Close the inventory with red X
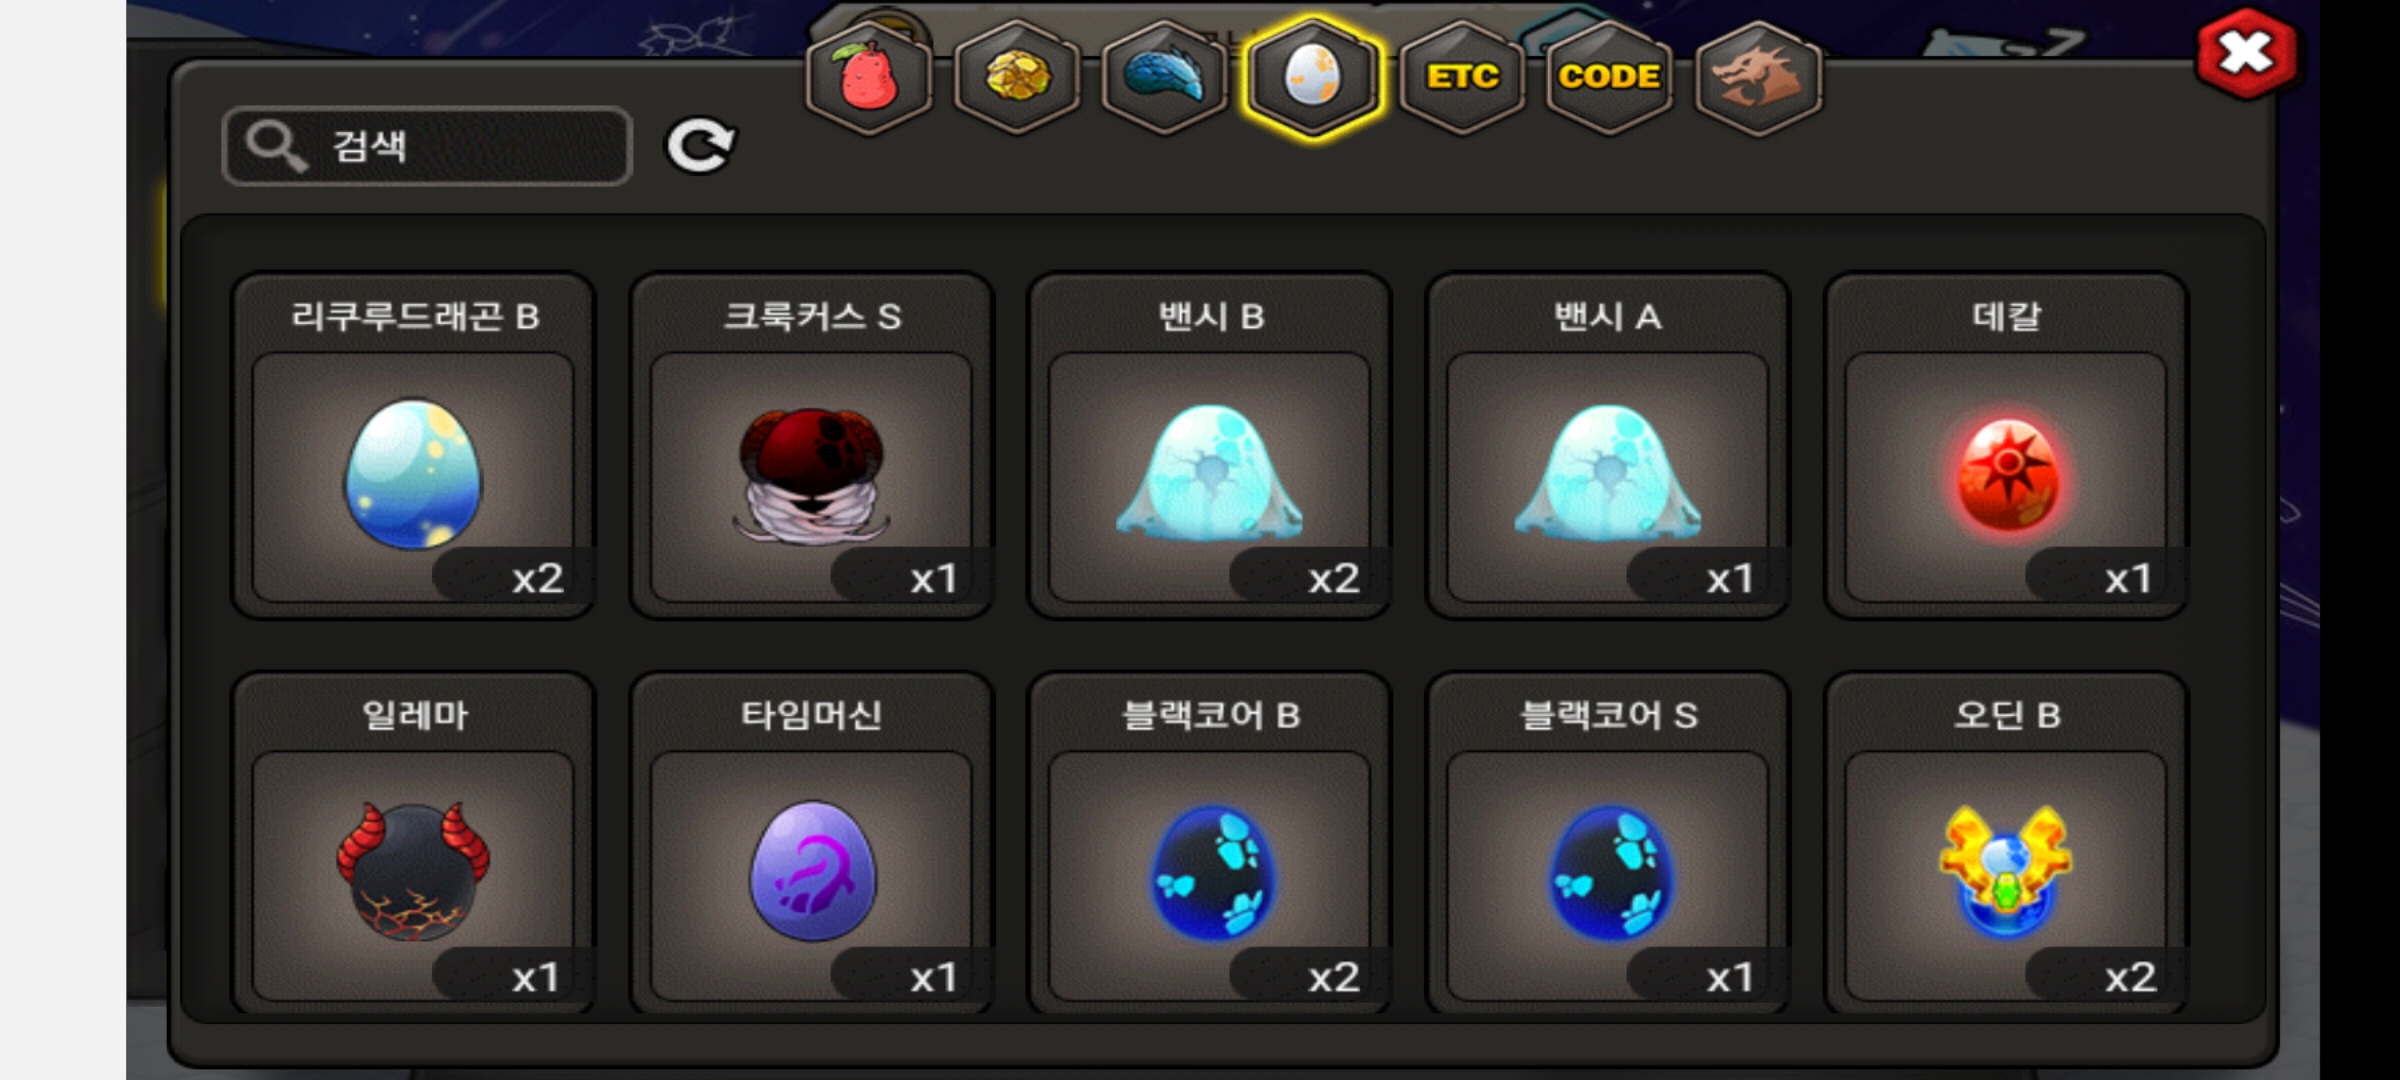This screenshot has height=1080, width=2400. (x=2247, y=53)
